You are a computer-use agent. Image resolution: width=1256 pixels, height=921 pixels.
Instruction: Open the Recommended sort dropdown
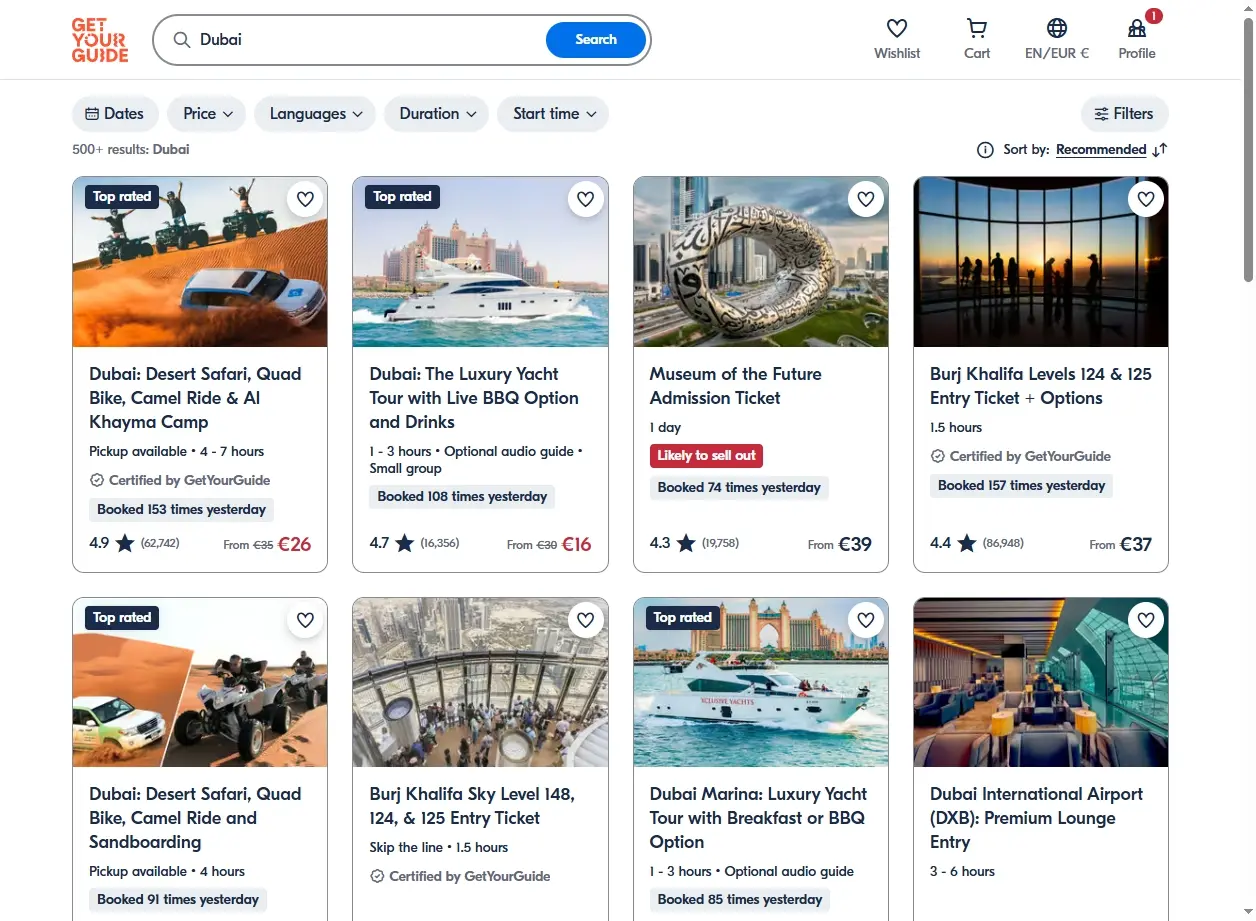[1101, 150]
